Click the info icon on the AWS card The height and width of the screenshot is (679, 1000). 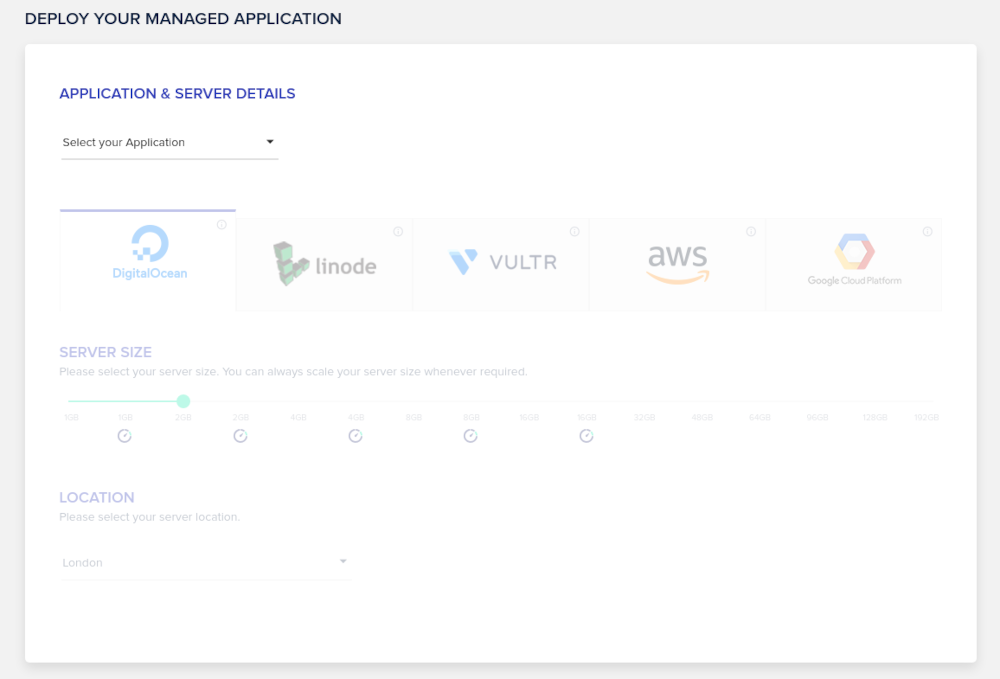pyautogui.click(x=751, y=232)
